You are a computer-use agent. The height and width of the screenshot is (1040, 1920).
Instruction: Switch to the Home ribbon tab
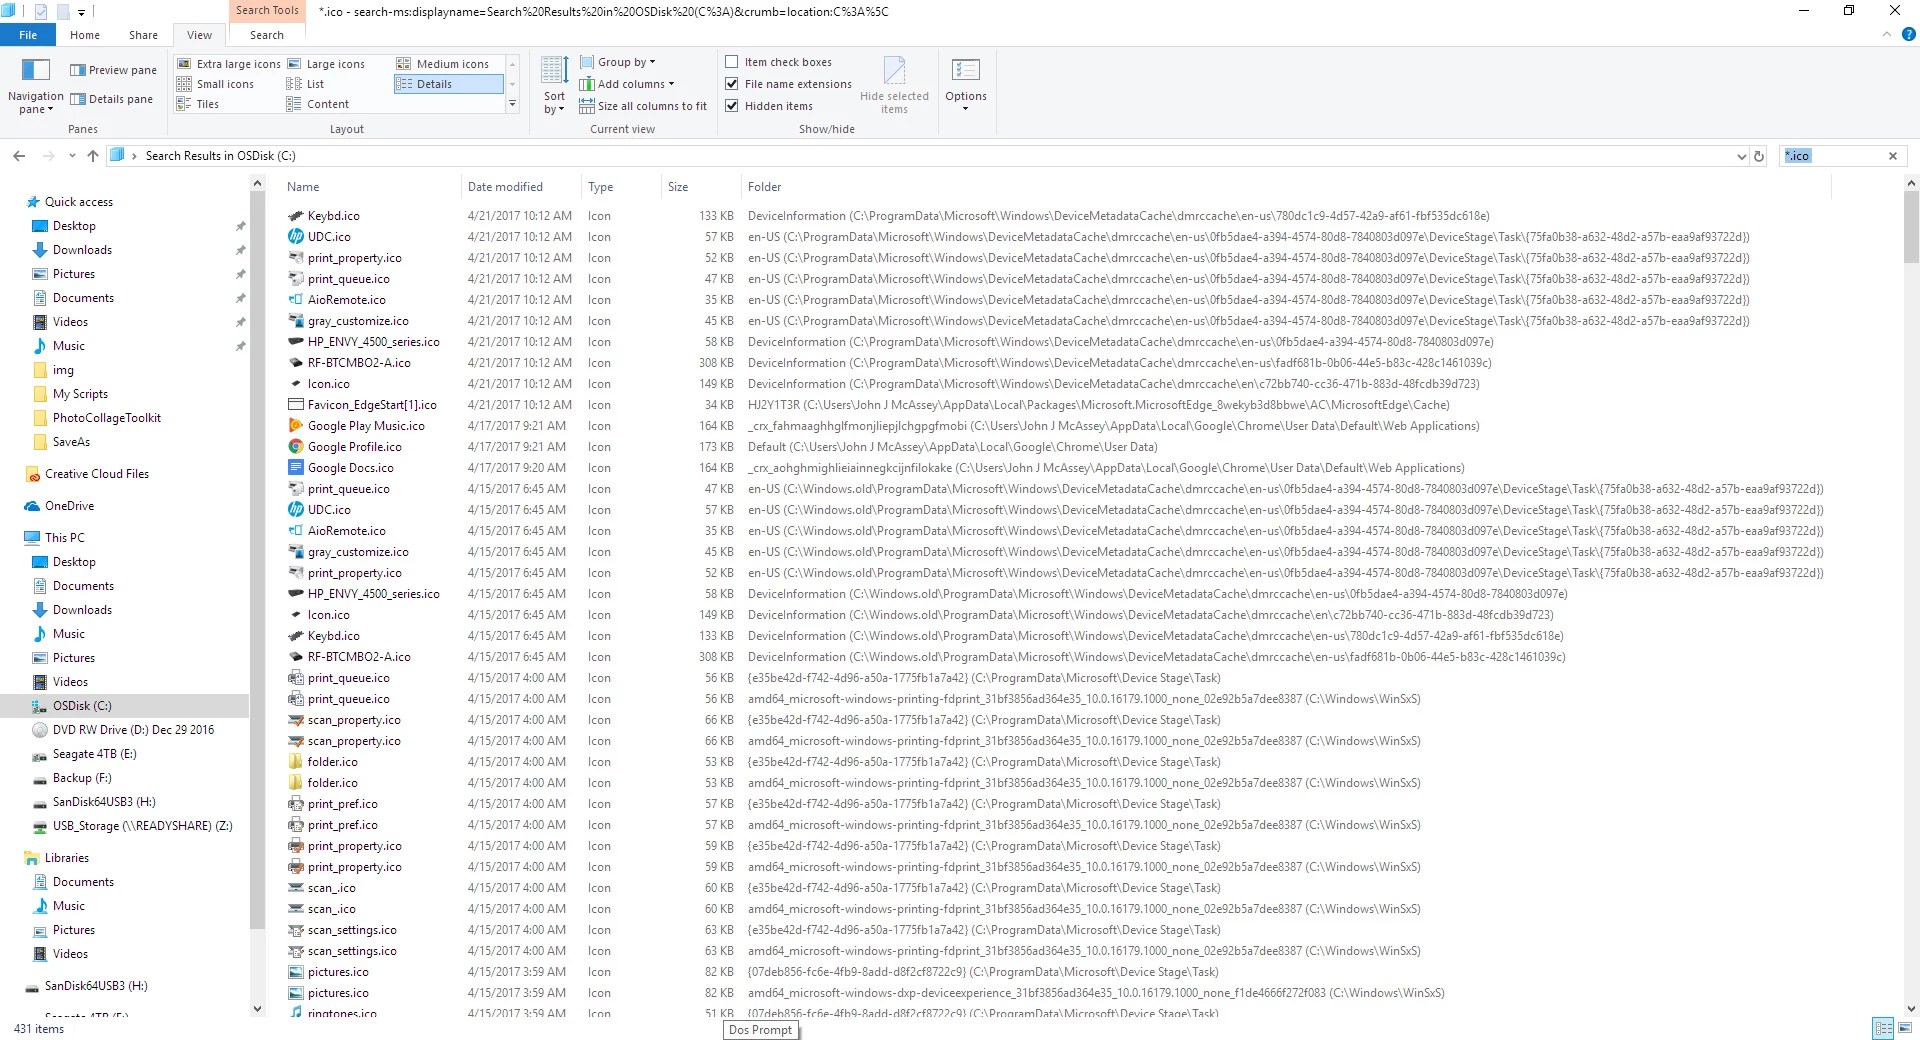85,35
